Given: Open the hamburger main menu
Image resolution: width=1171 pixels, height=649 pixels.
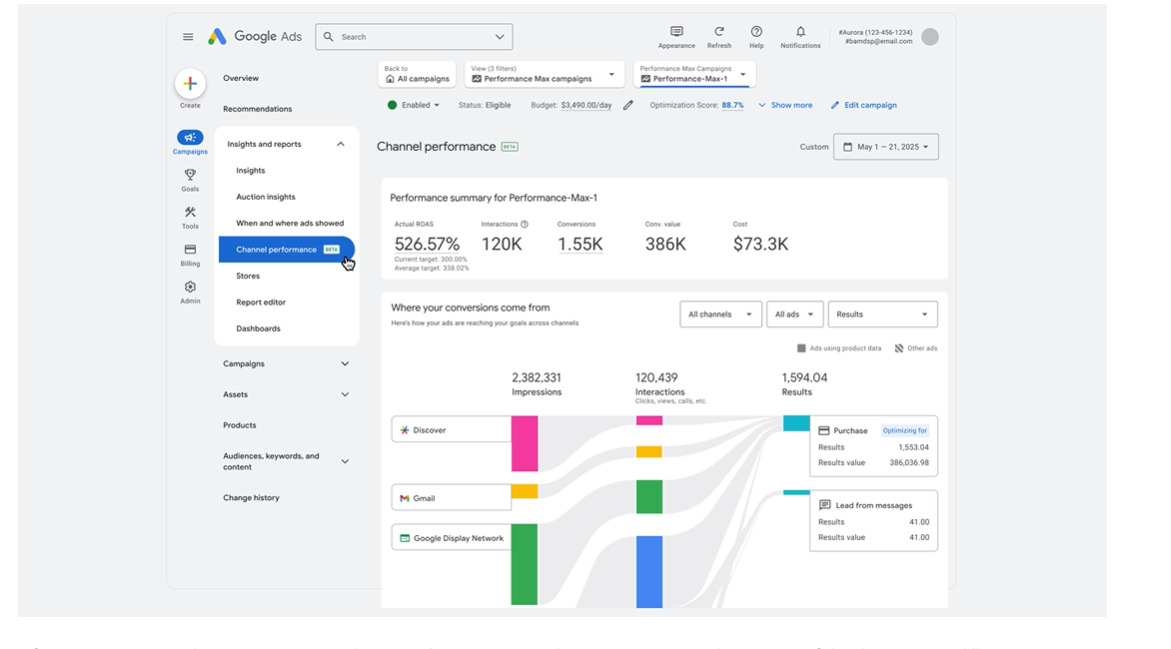Looking at the screenshot, I should coord(188,37).
